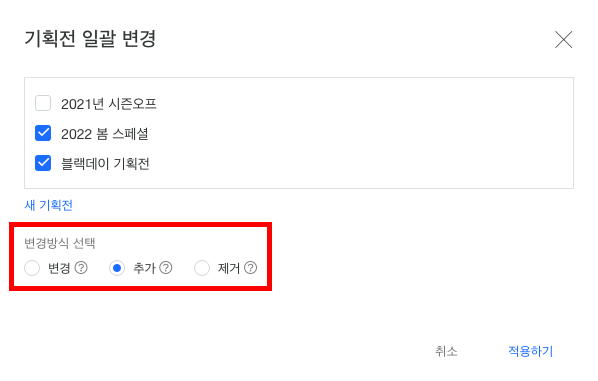Click the 2021년 시즌오프 label text
The height and width of the screenshot is (381, 598).
coord(109,104)
